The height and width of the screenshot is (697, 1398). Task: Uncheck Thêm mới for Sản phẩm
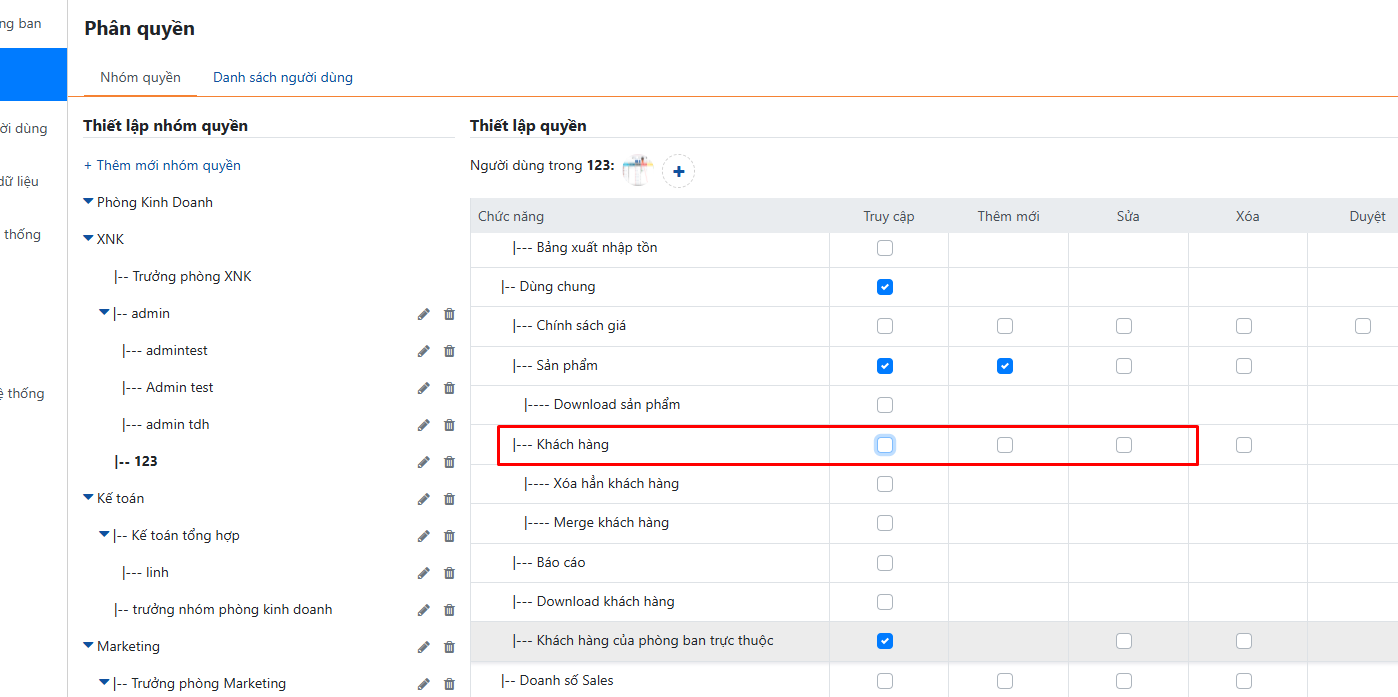click(x=1005, y=366)
